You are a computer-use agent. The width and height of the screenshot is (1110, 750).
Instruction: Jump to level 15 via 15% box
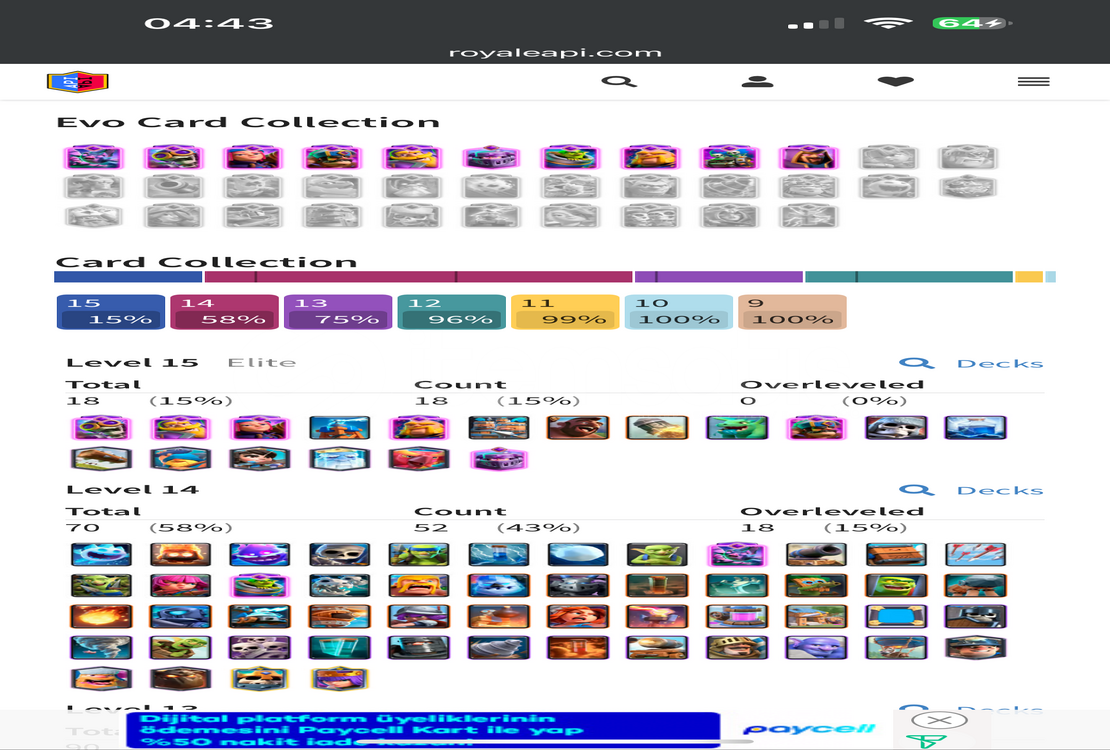pos(110,312)
